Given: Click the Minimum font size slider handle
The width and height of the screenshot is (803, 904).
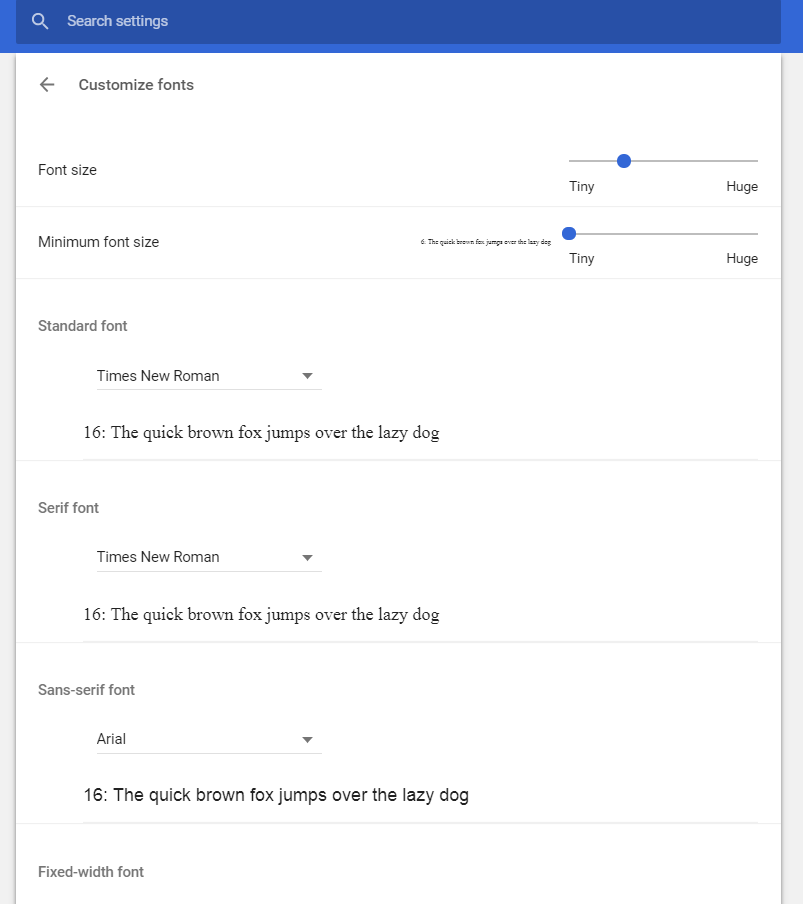Looking at the screenshot, I should tap(569, 233).
